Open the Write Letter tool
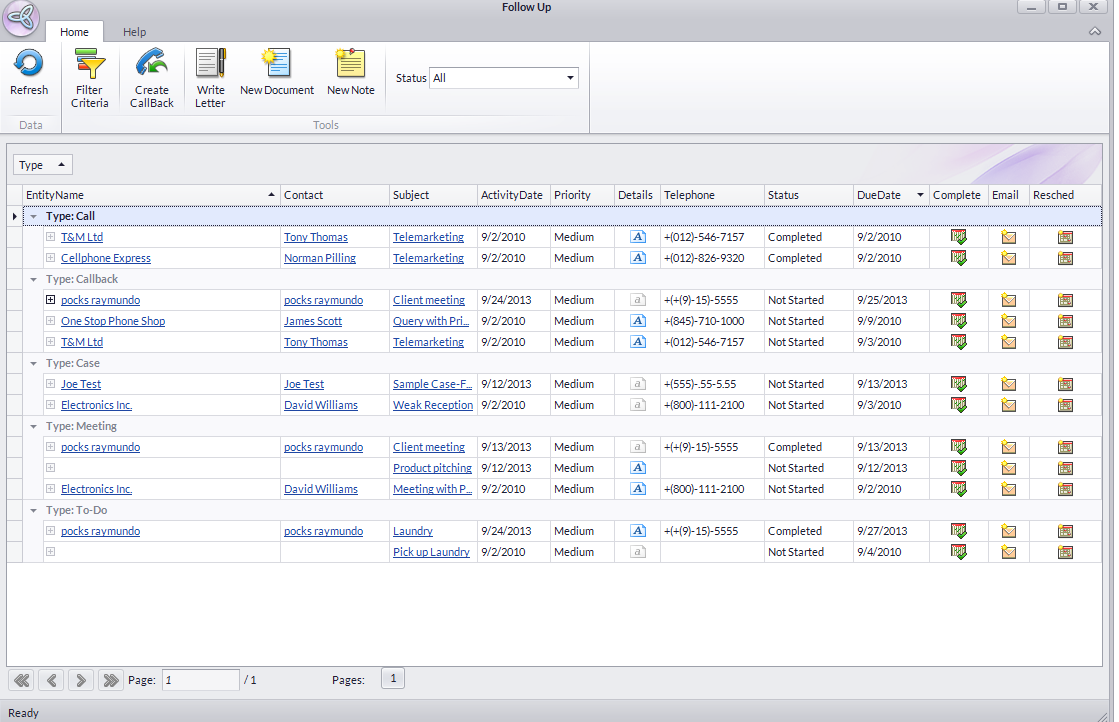 click(210, 65)
